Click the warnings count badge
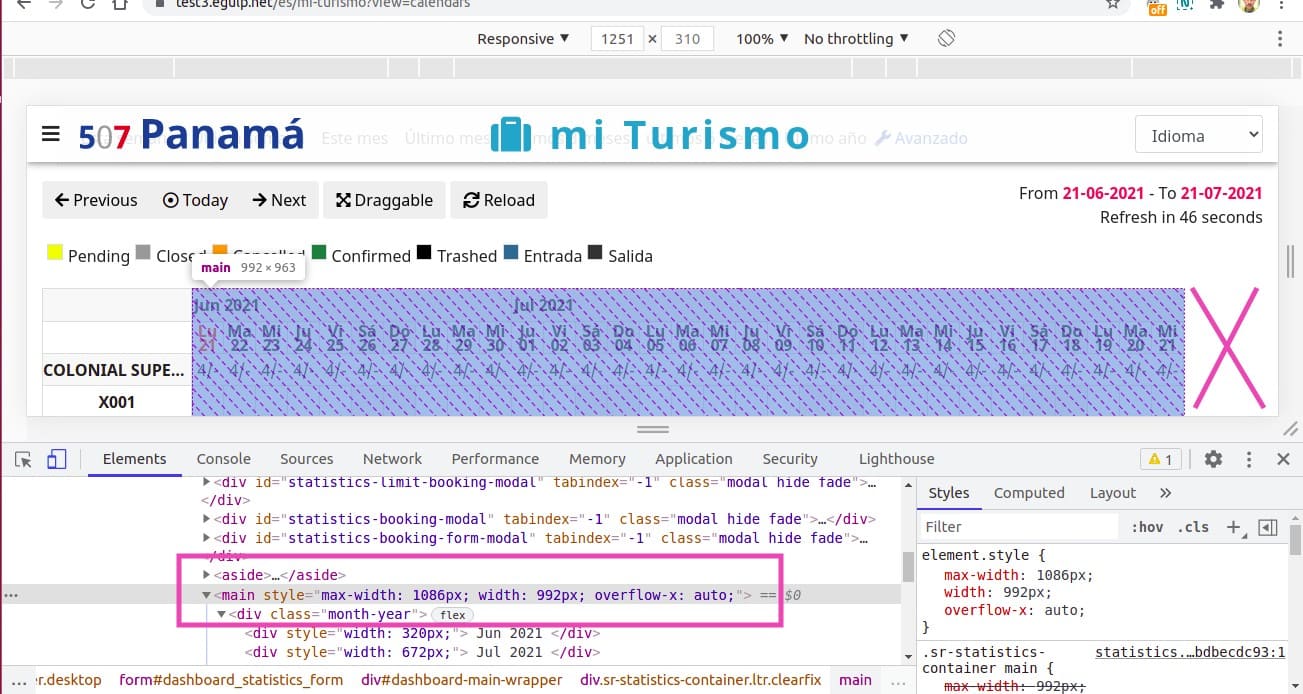 click(1161, 459)
